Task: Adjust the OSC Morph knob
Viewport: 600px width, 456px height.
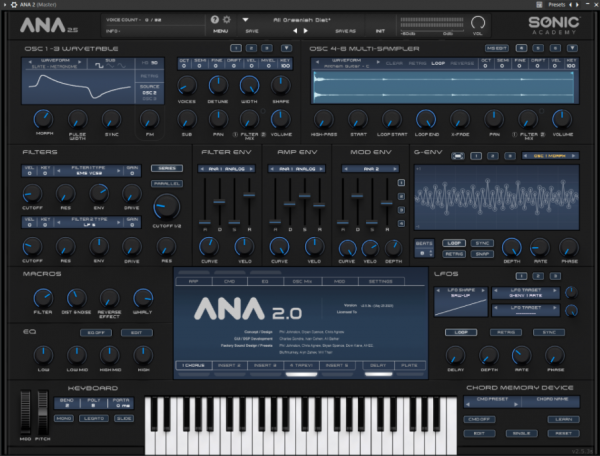Action: [x=43, y=119]
